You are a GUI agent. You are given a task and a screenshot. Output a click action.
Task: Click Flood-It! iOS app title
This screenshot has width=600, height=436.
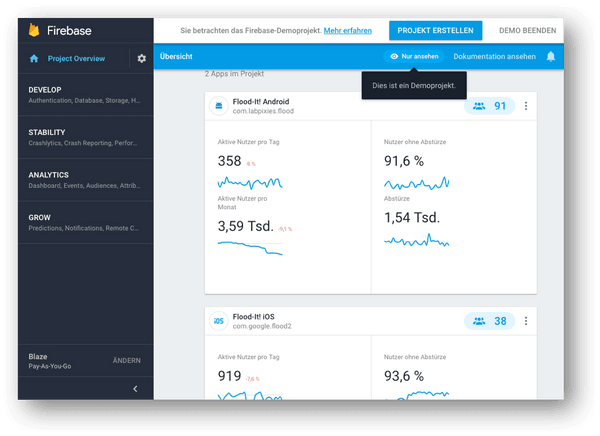pyautogui.click(x=253, y=317)
